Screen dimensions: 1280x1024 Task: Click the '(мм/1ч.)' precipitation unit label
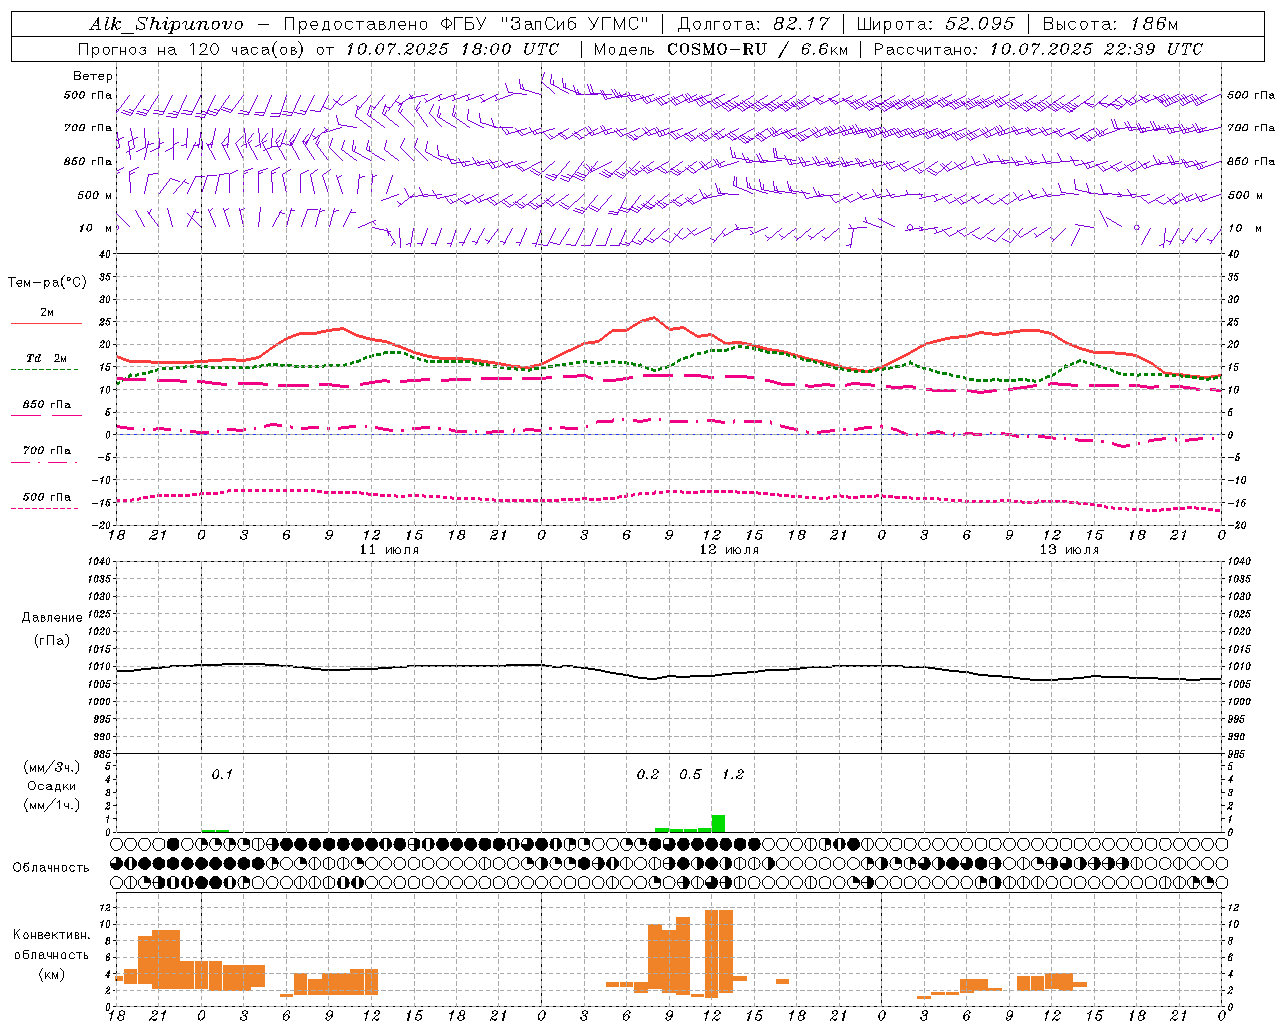[52, 805]
